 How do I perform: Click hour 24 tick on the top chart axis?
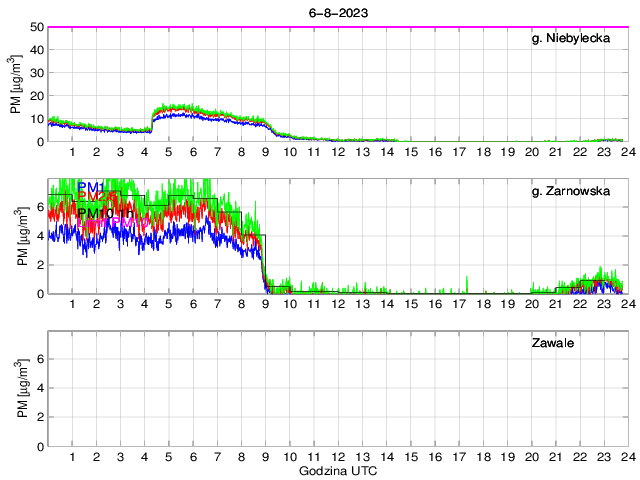click(627, 151)
